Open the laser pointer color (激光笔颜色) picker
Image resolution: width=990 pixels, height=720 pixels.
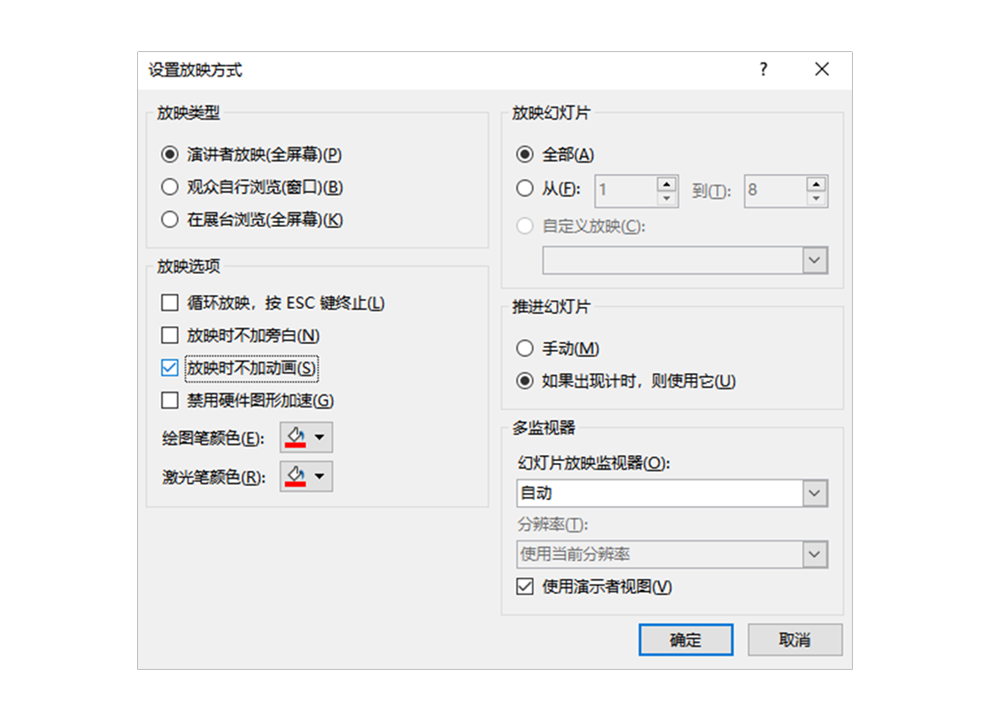[x=306, y=477]
